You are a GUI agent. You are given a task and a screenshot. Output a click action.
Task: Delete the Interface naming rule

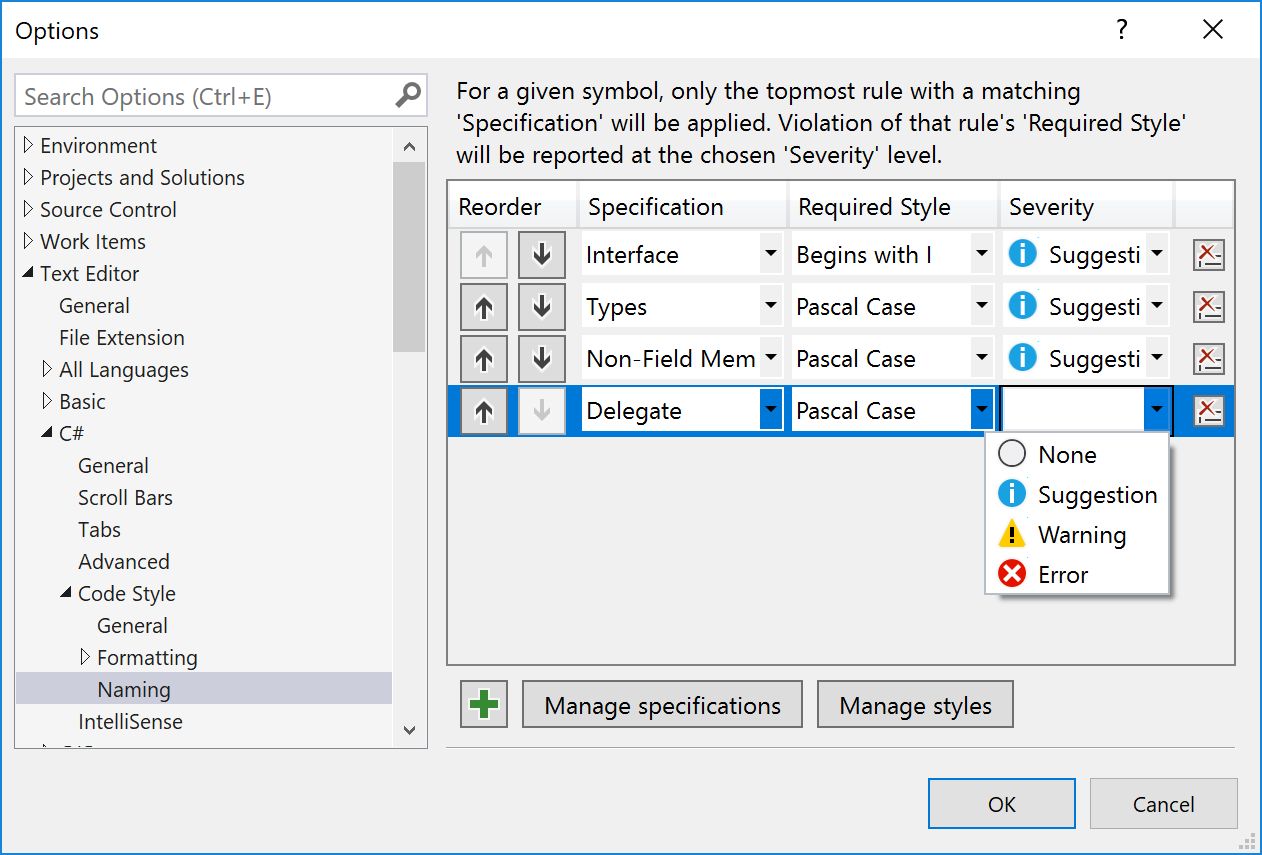1208,255
